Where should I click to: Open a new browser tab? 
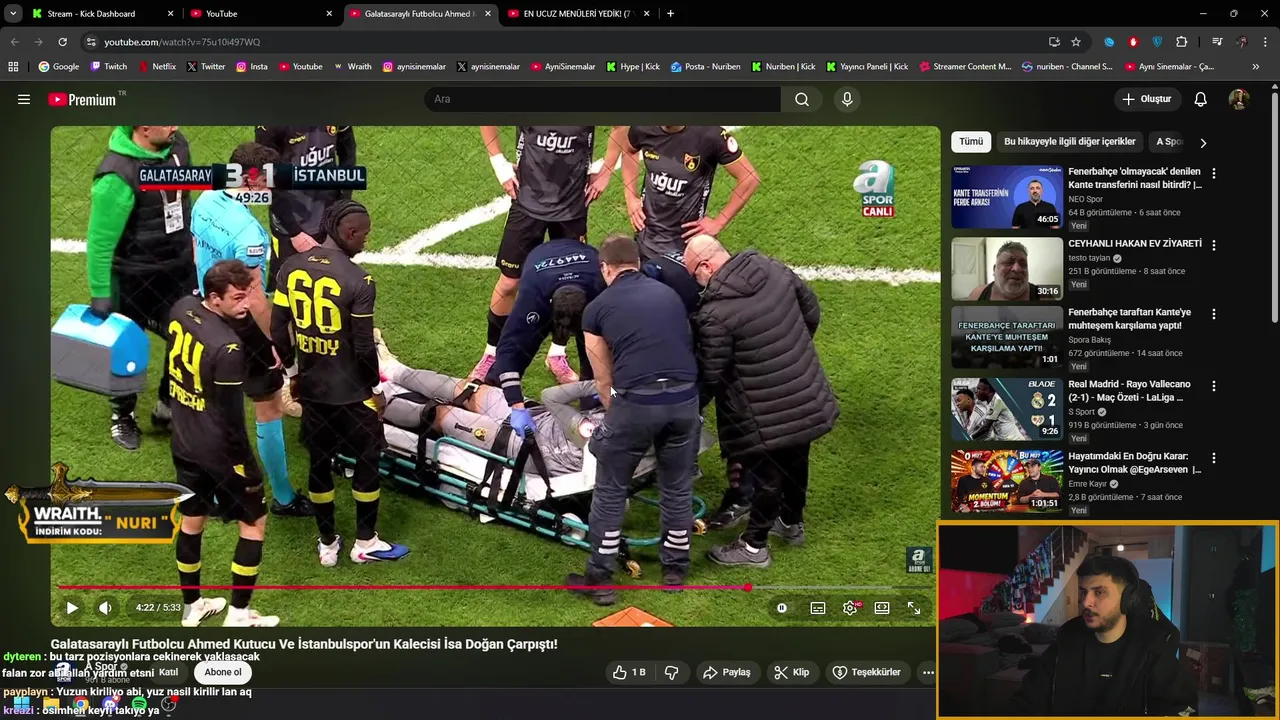[x=670, y=14]
